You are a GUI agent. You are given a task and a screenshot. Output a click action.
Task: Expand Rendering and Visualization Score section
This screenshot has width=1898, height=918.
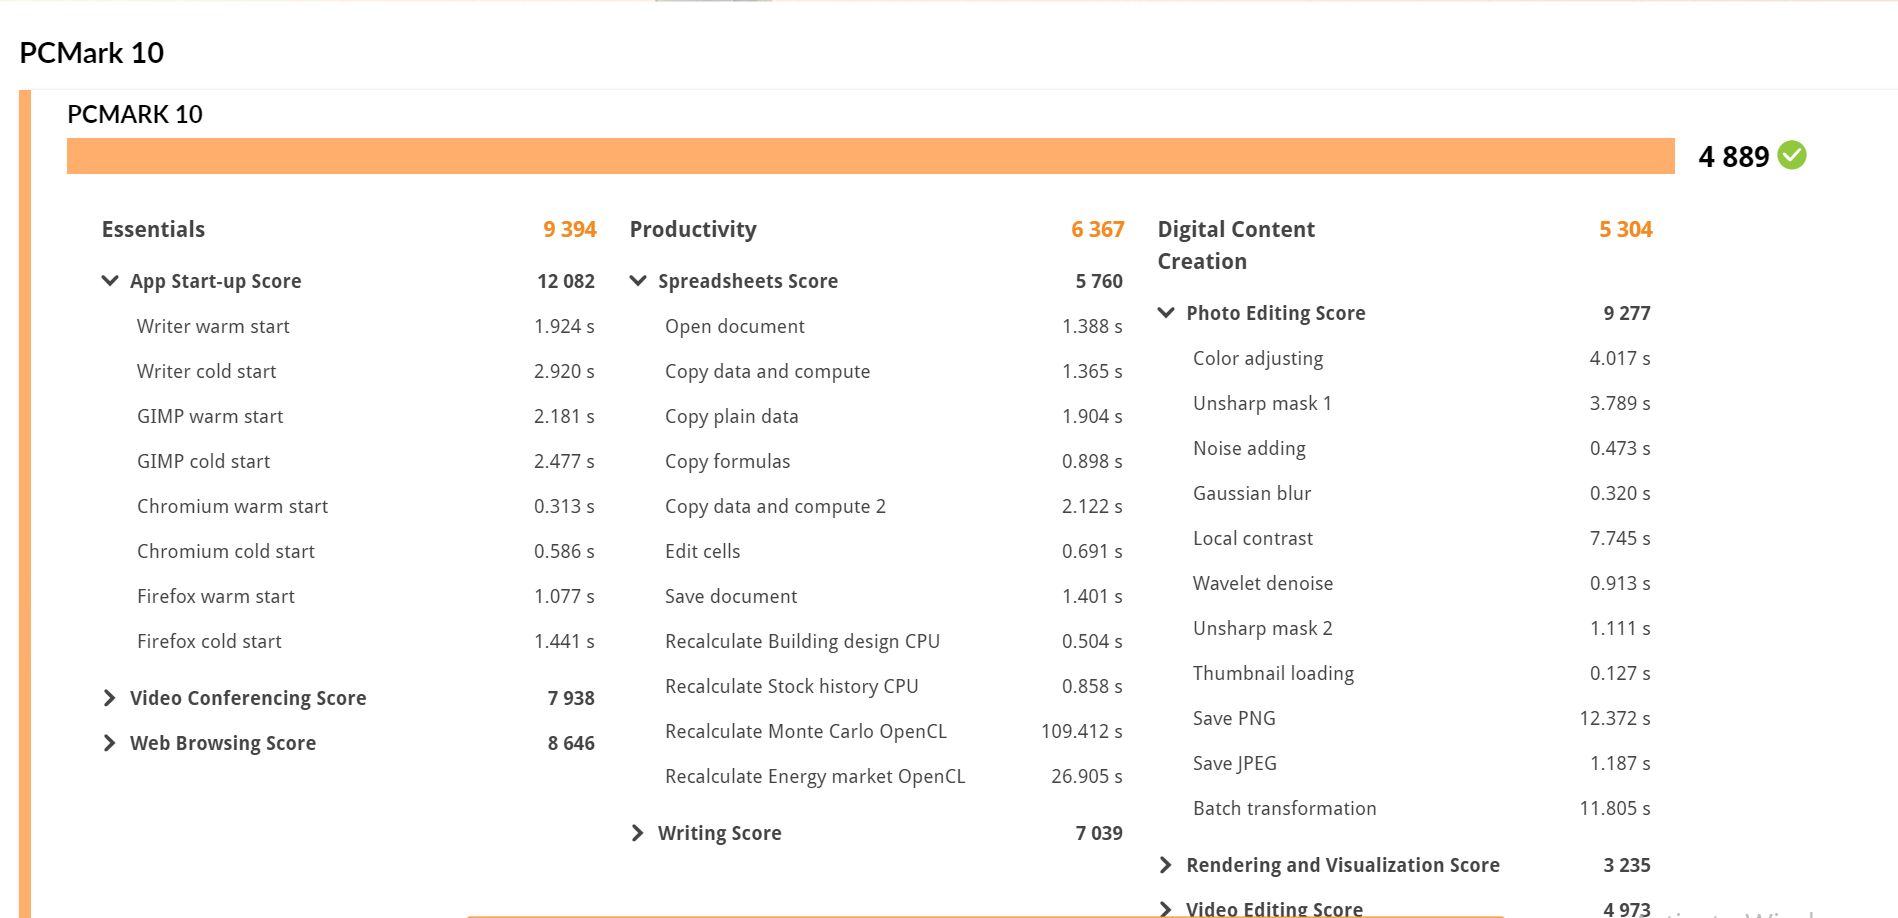coord(1166,865)
